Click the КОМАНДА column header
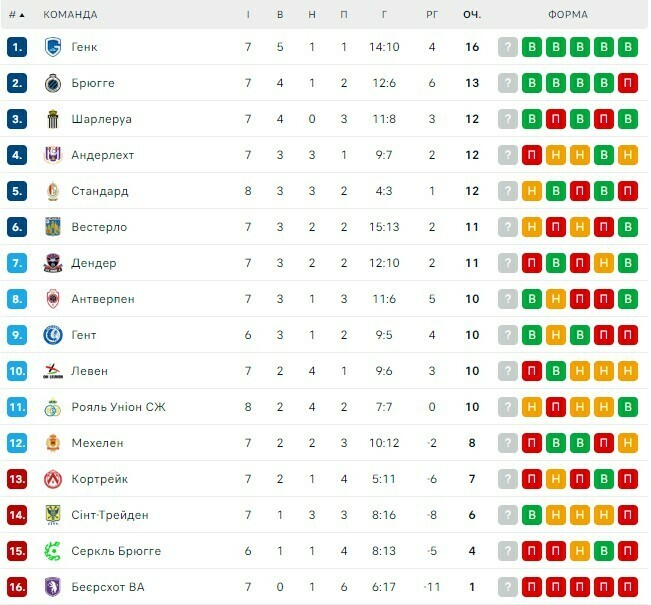This screenshot has width=651, height=605. click(x=70, y=15)
